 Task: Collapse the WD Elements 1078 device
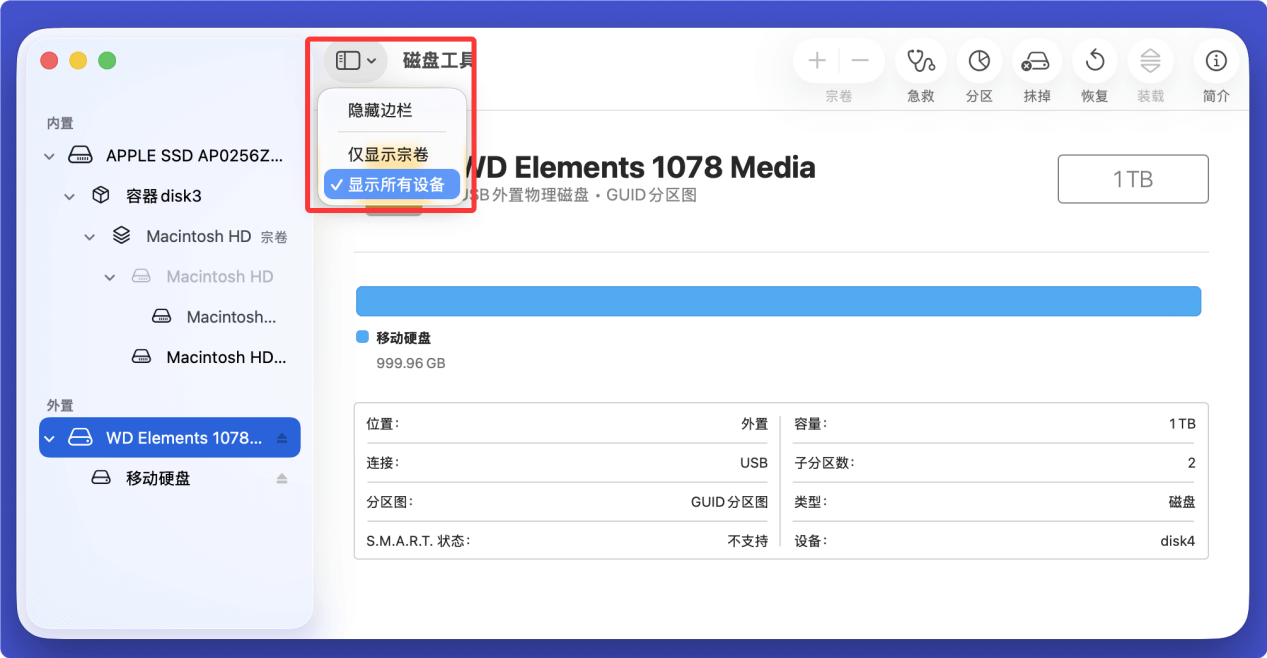(48, 437)
